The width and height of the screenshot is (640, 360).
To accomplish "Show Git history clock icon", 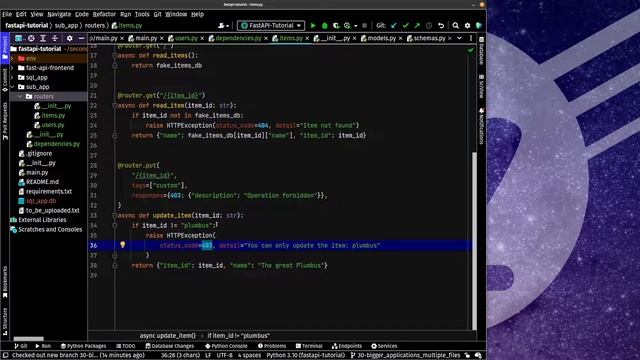I will [429, 25].
